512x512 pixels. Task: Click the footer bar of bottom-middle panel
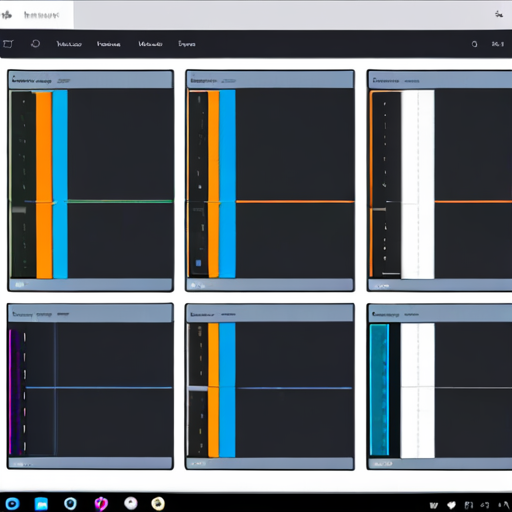pos(270,463)
